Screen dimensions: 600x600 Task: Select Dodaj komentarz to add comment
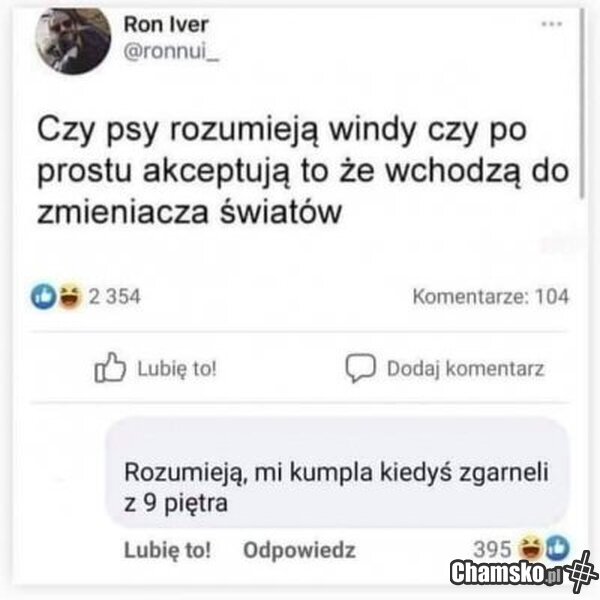coord(465,369)
